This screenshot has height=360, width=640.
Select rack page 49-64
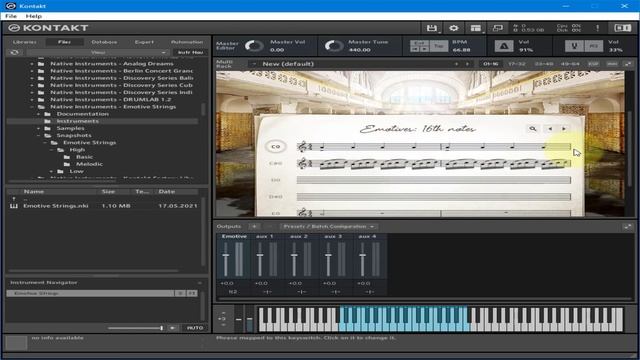(570, 64)
